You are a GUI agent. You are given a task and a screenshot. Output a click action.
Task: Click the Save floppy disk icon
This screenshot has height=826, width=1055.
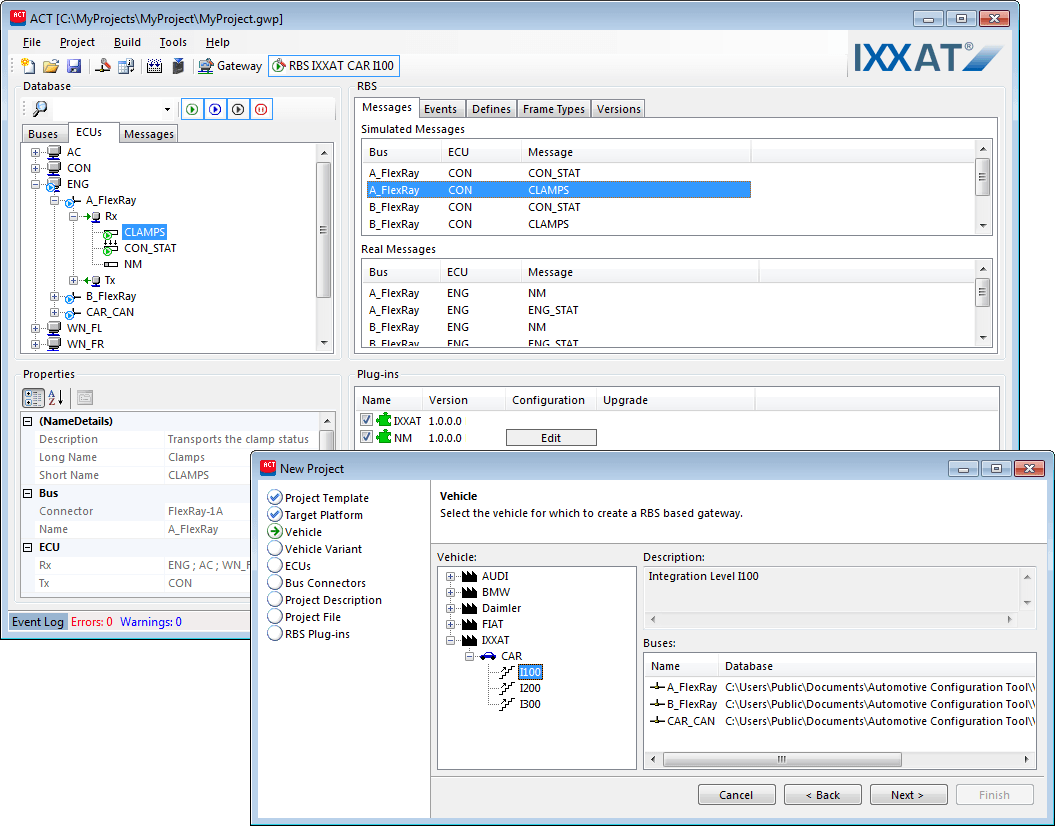(74, 66)
